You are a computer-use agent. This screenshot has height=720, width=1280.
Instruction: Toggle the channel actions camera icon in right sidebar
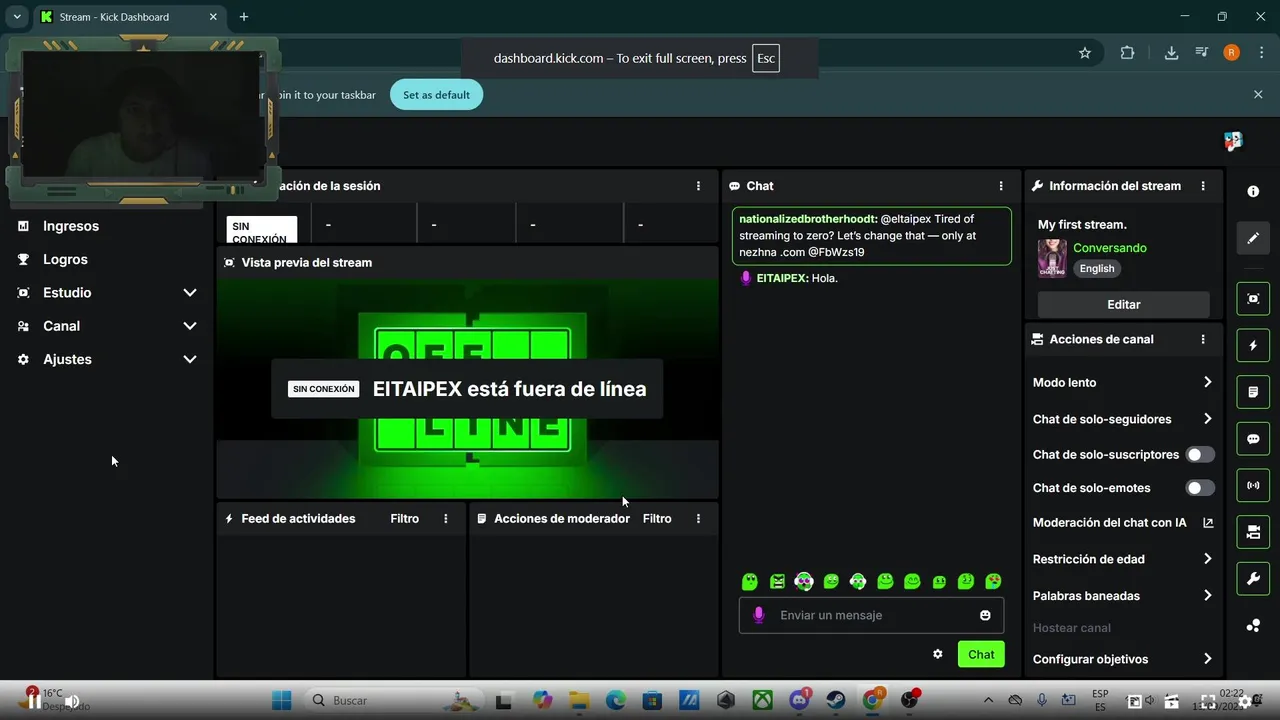(x=1253, y=532)
